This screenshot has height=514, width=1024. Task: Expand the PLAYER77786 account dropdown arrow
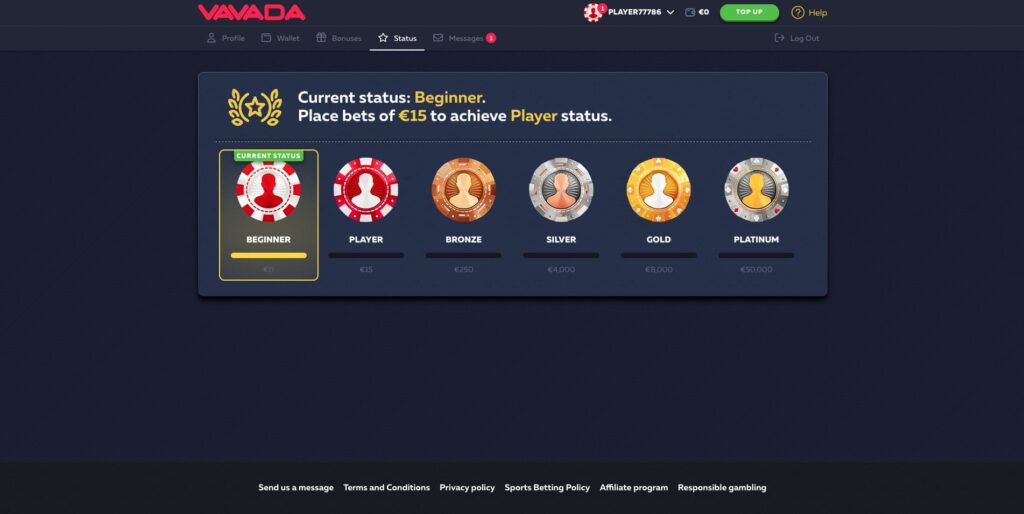tap(670, 12)
